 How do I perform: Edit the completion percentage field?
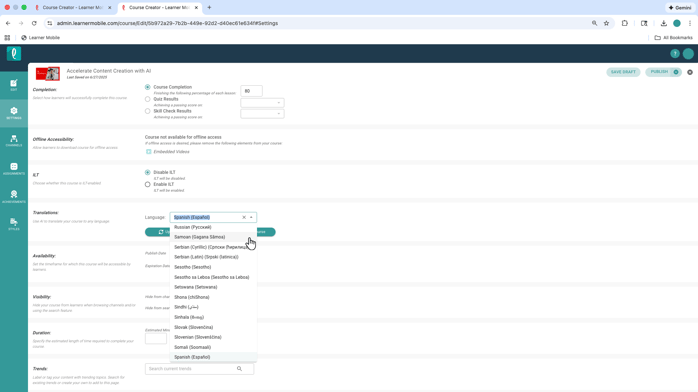tap(251, 91)
